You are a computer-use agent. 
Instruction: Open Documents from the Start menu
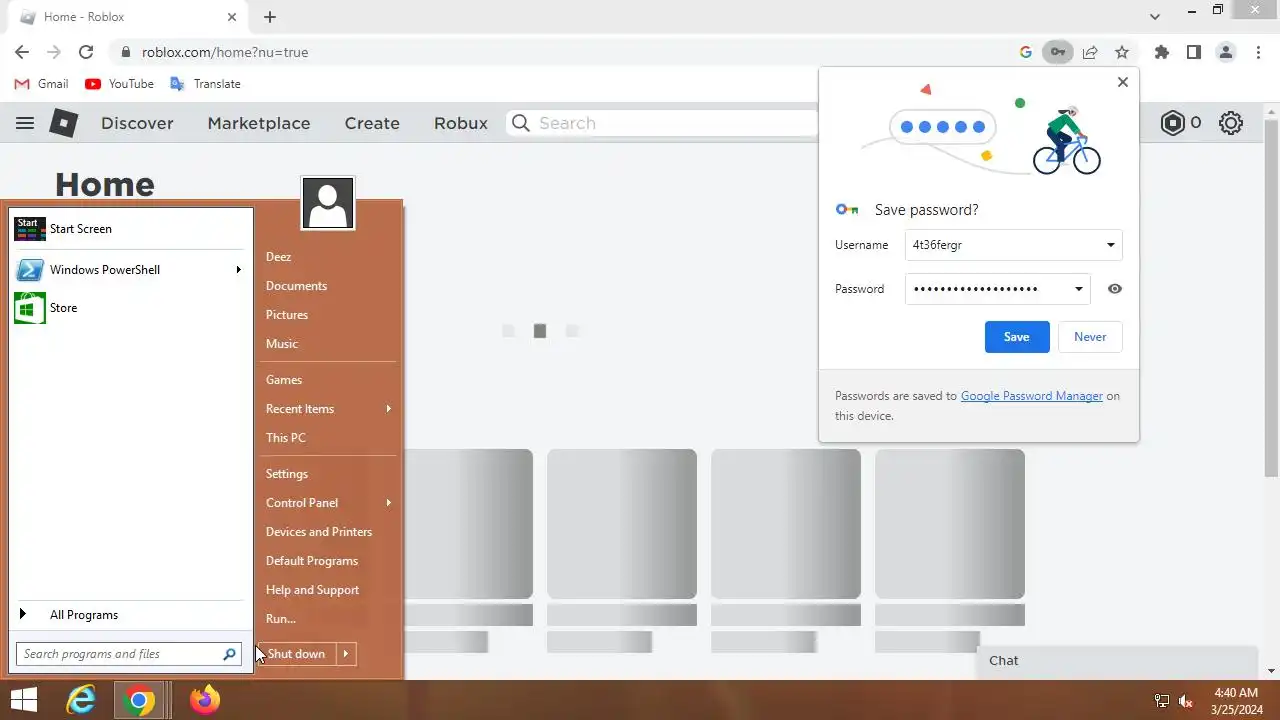click(x=296, y=286)
